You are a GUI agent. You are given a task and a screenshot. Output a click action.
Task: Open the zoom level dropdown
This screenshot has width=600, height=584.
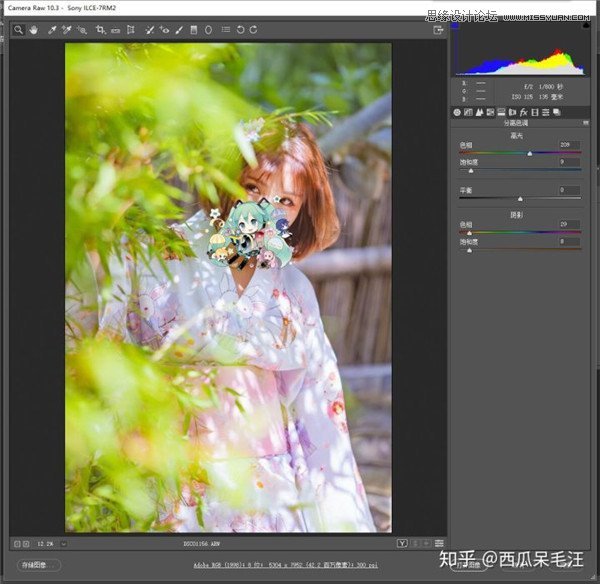point(63,543)
